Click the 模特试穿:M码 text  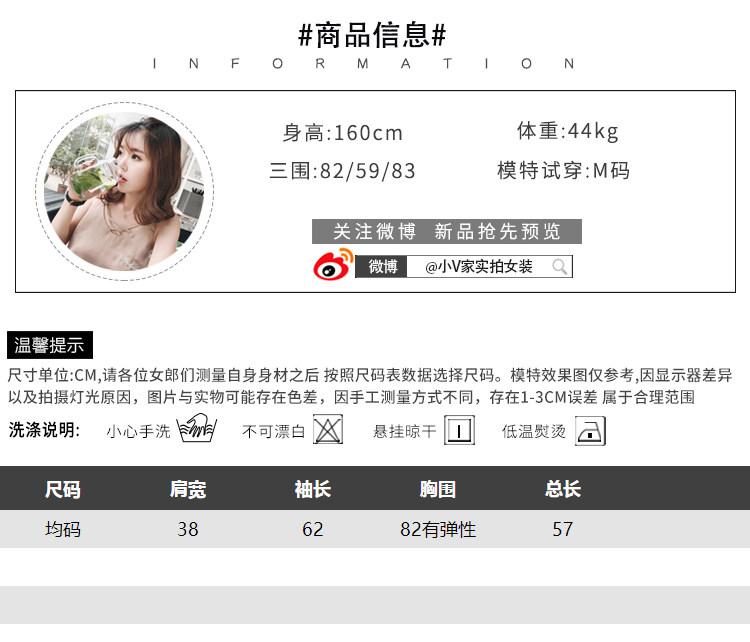pyautogui.click(x=563, y=170)
